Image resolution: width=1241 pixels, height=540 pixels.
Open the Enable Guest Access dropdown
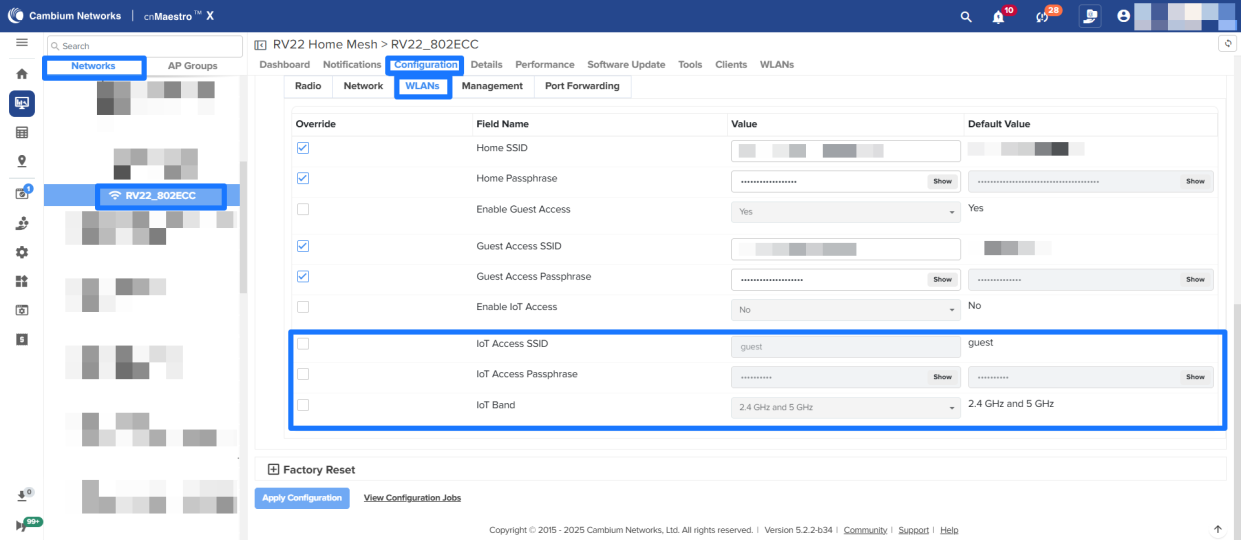point(846,212)
